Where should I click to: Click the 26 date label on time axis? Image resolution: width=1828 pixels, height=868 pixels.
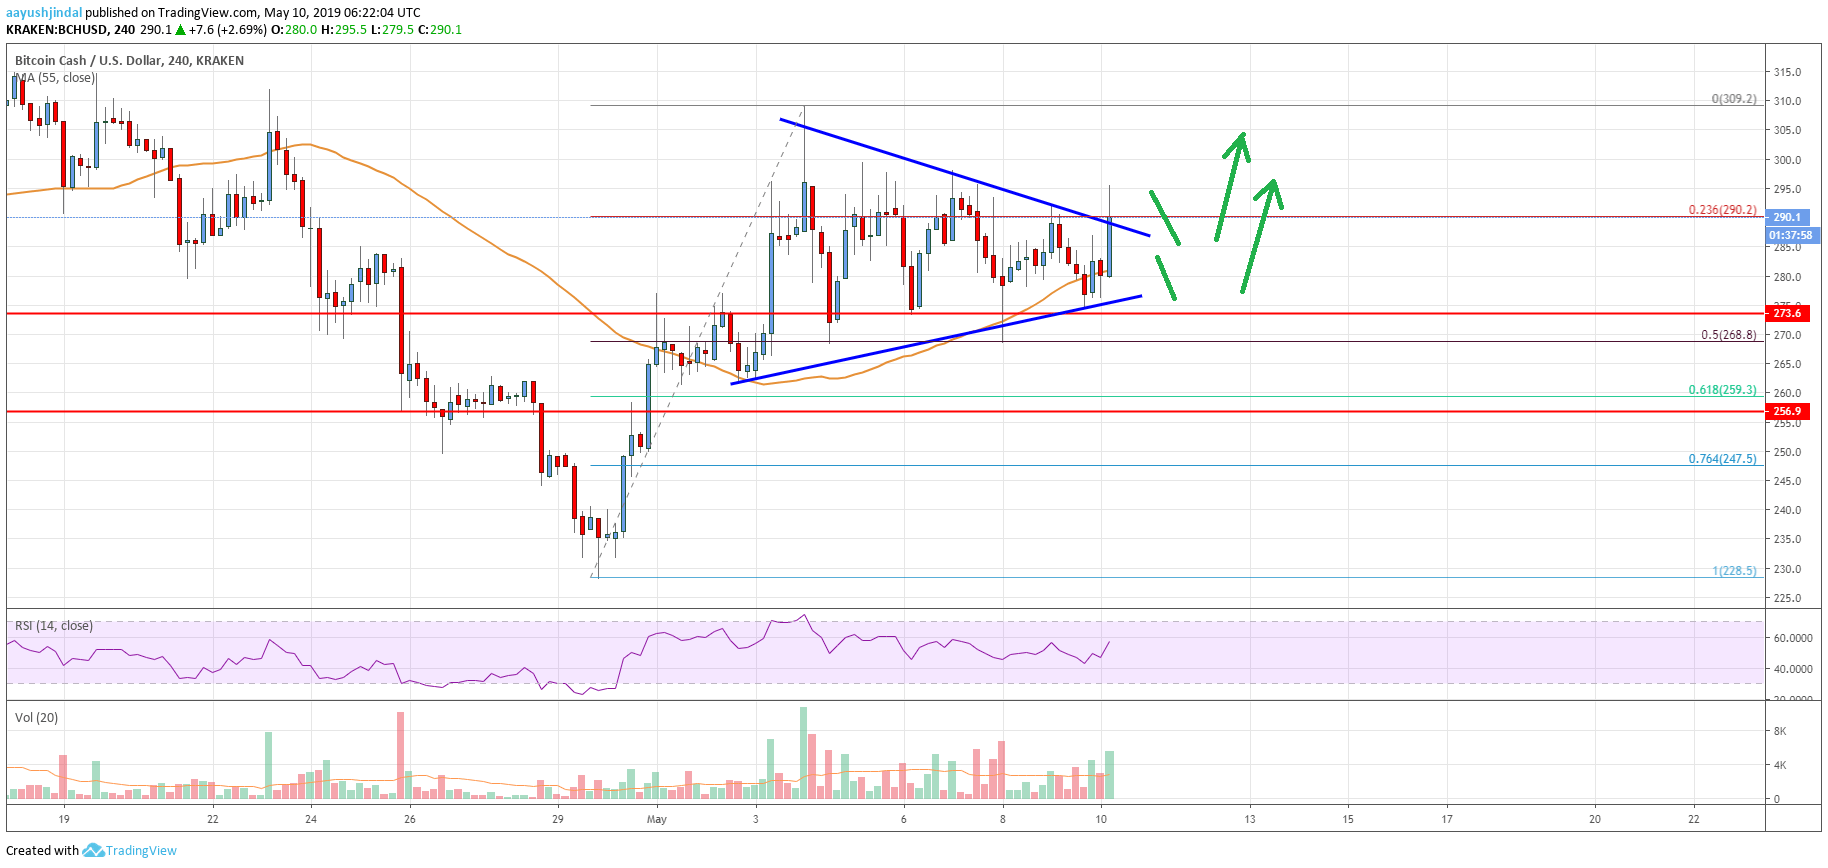[410, 819]
